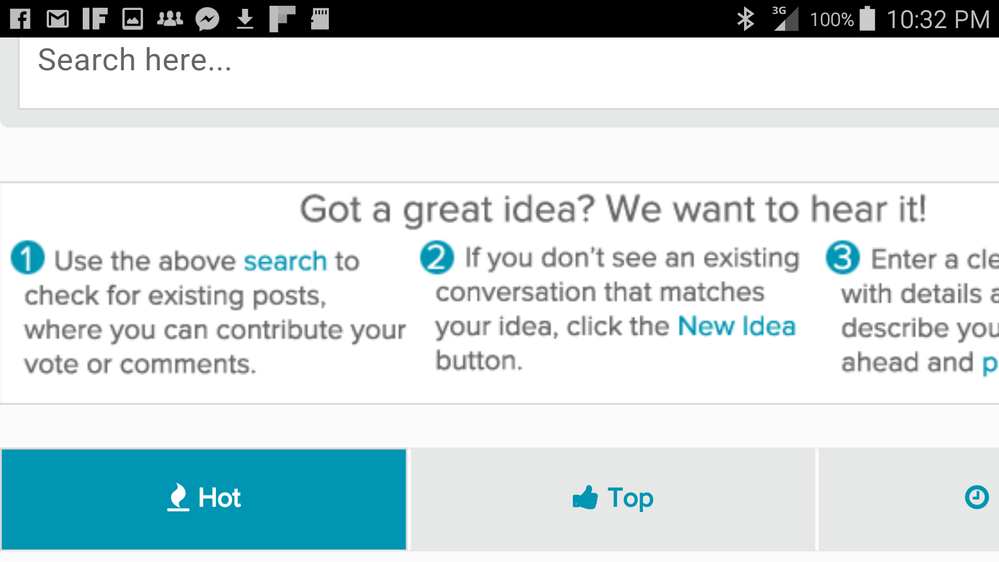Open the Flipboard notification icon

coord(282,18)
